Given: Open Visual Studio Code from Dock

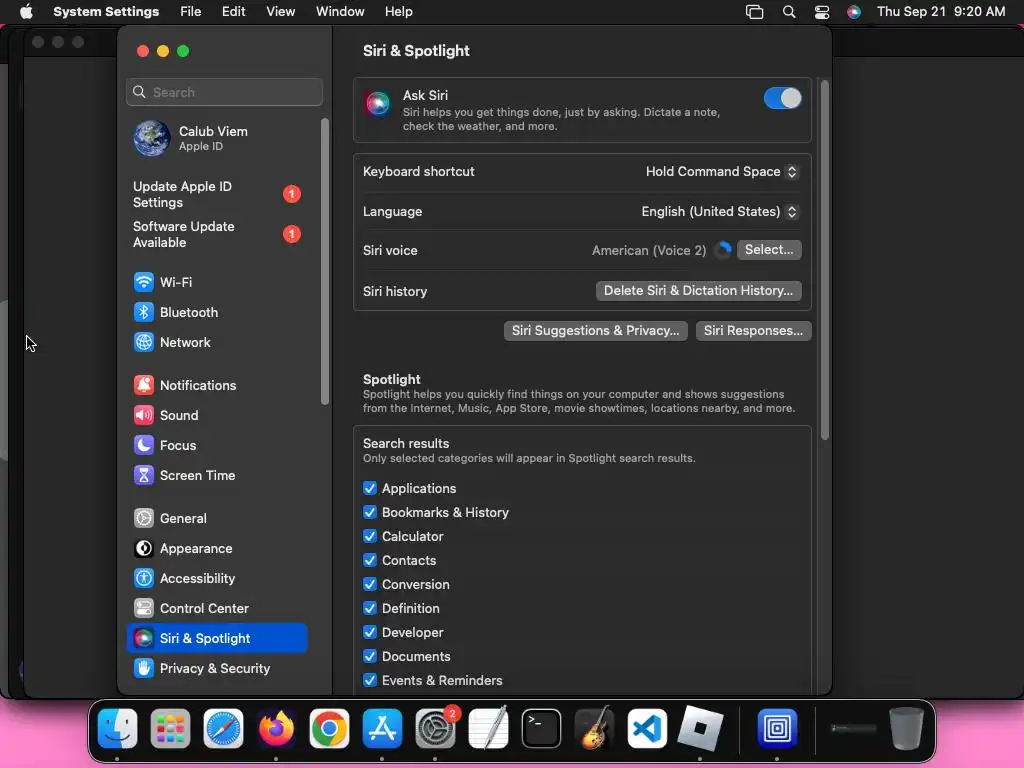Looking at the screenshot, I should (647, 728).
